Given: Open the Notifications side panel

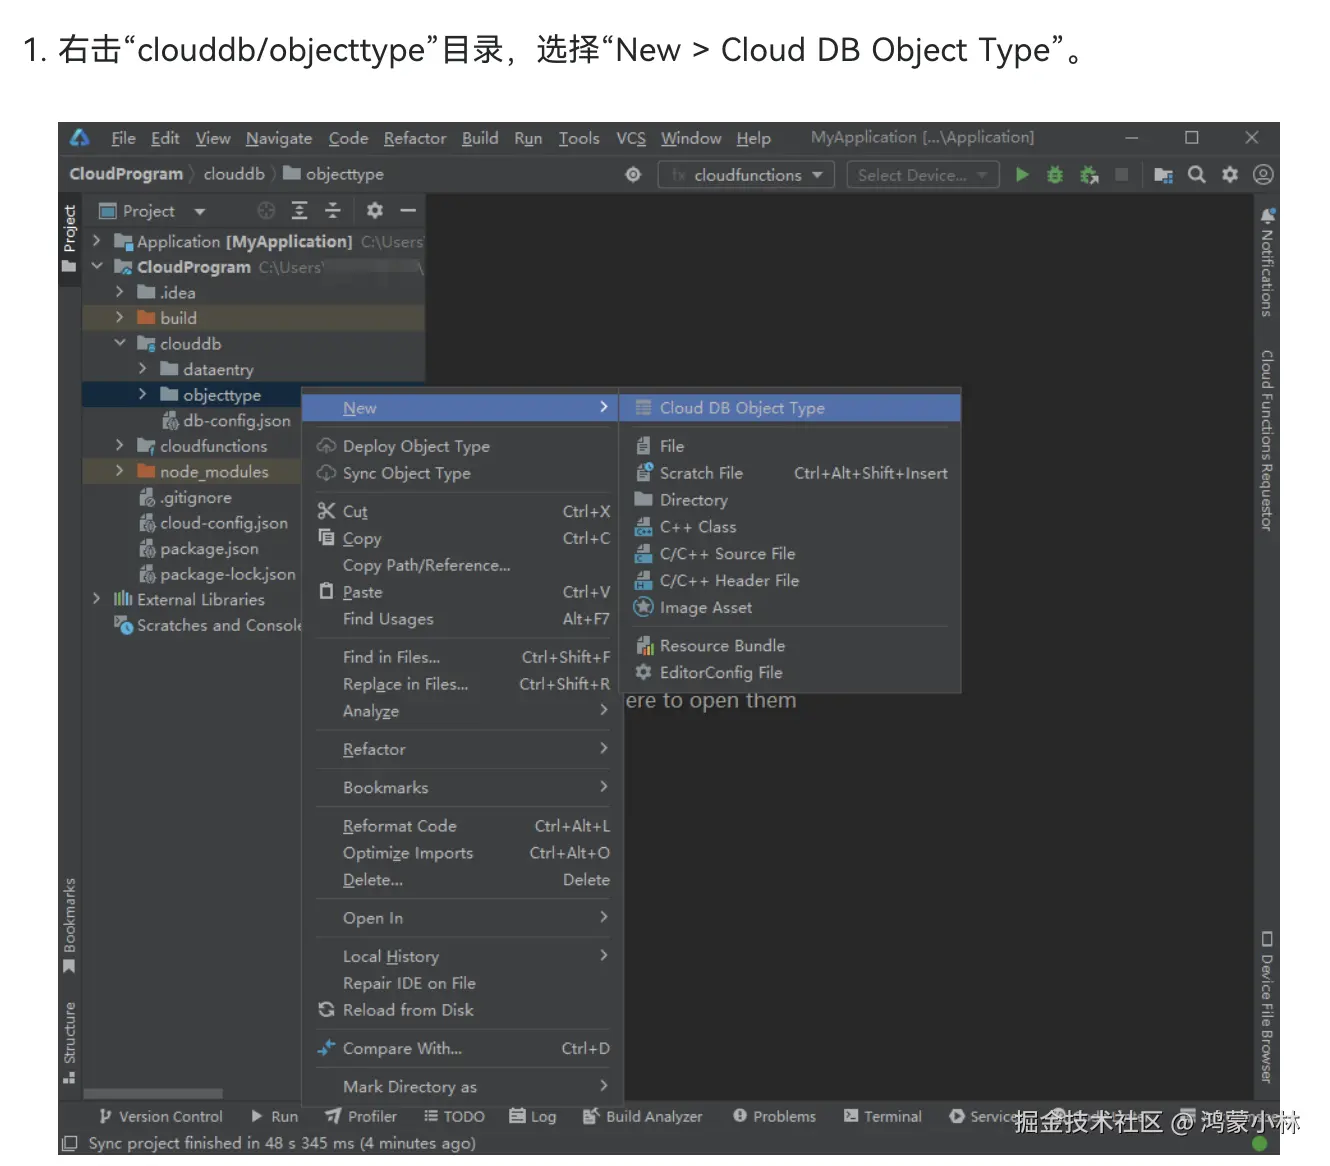Looking at the screenshot, I should click(1267, 262).
